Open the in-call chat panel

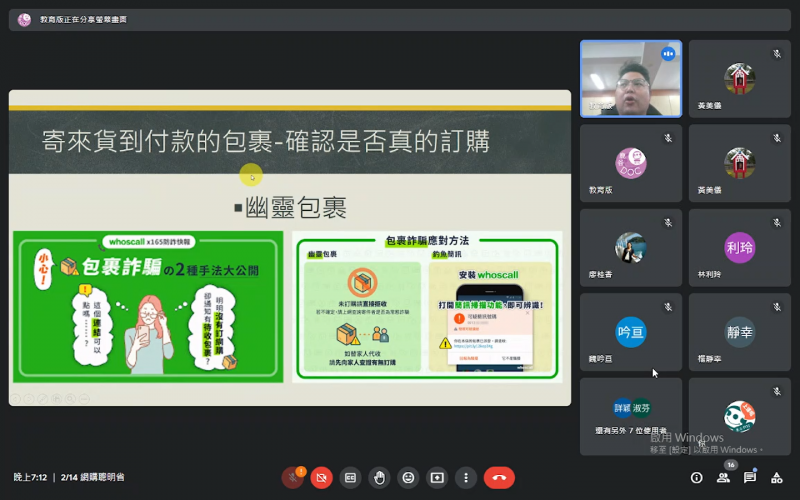[x=750, y=478]
